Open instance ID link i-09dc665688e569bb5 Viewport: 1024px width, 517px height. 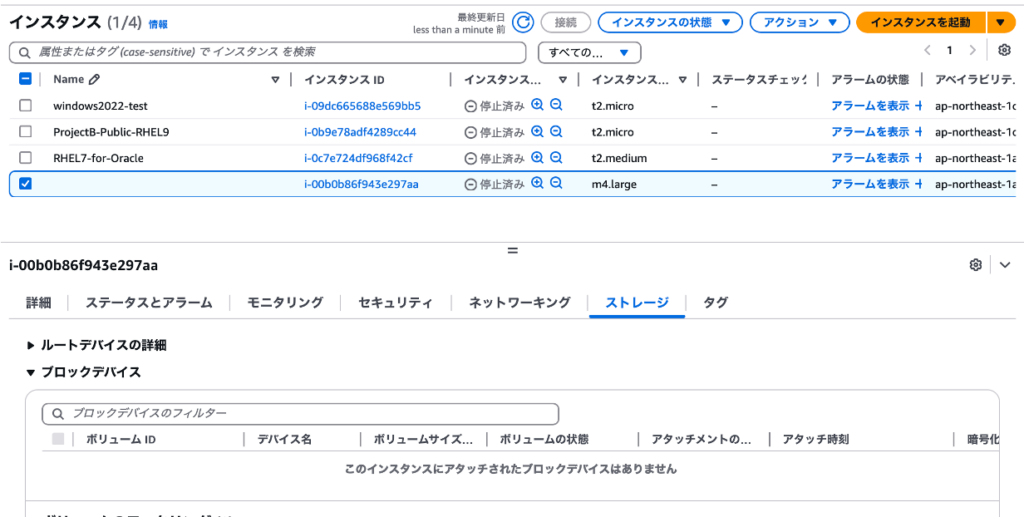(362, 106)
